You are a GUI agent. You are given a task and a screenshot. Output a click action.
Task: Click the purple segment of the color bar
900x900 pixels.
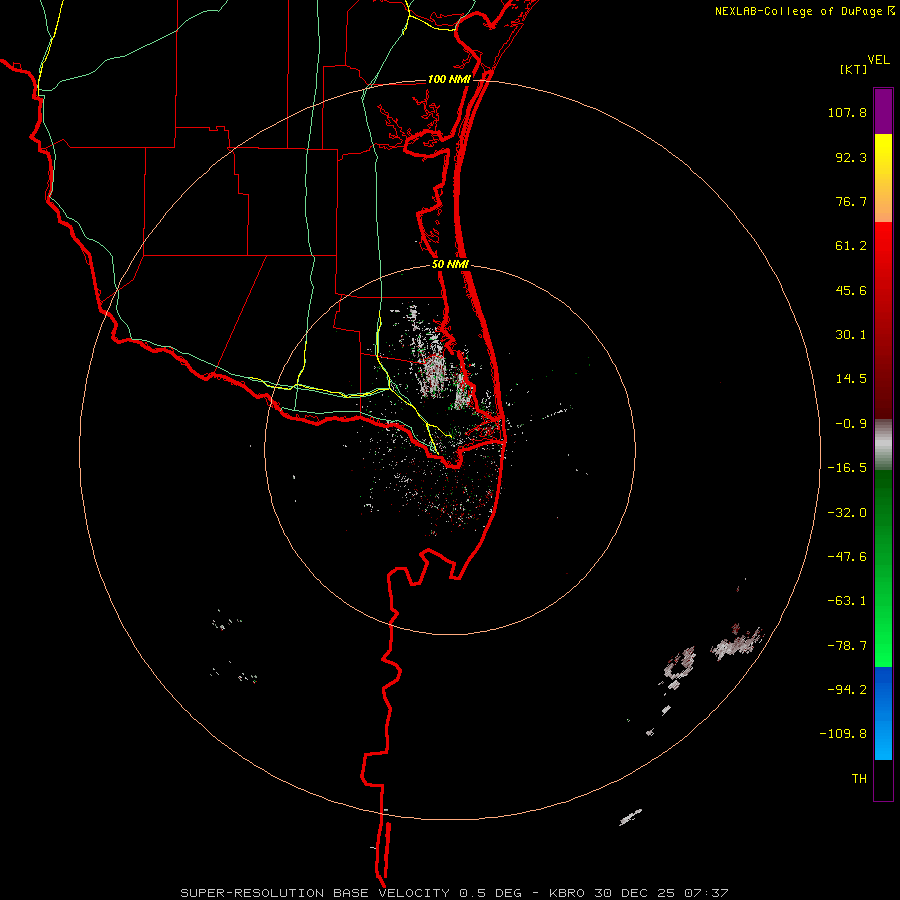[x=883, y=111]
